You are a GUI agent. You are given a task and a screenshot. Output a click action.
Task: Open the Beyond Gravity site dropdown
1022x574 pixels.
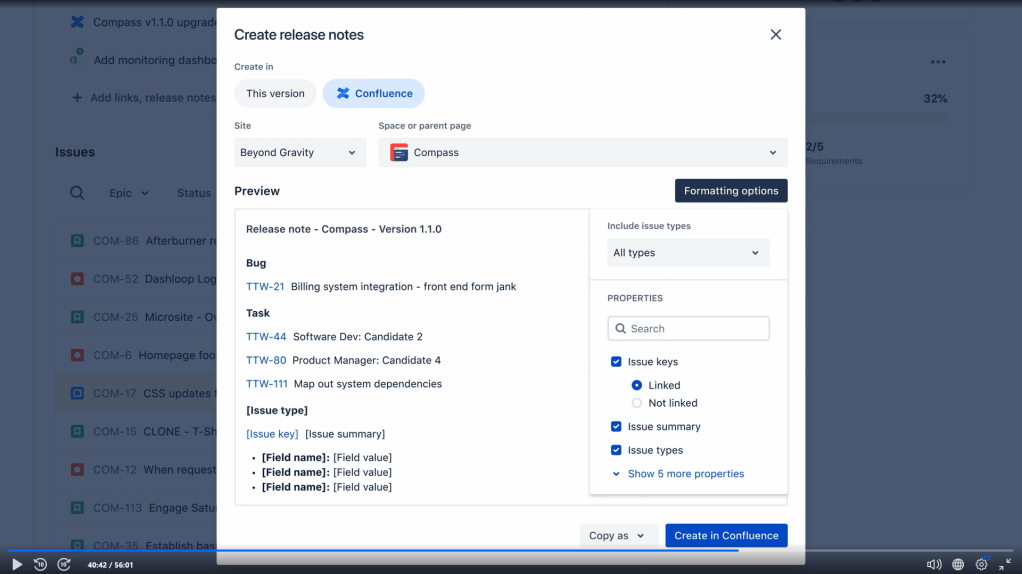point(300,153)
